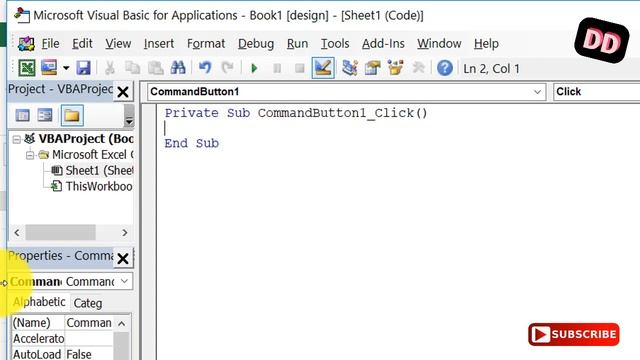Run the macro with green play icon

pyautogui.click(x=254, y=68)
